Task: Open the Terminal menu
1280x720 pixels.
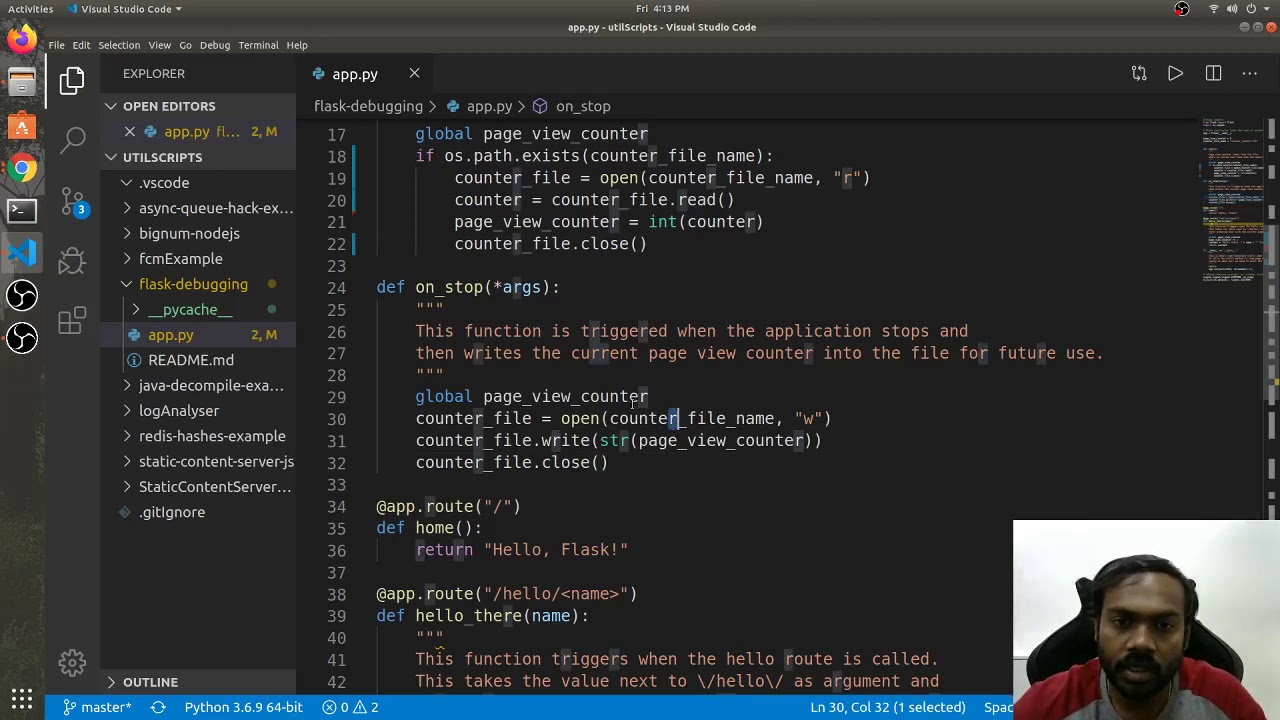Action: point(258,45)
